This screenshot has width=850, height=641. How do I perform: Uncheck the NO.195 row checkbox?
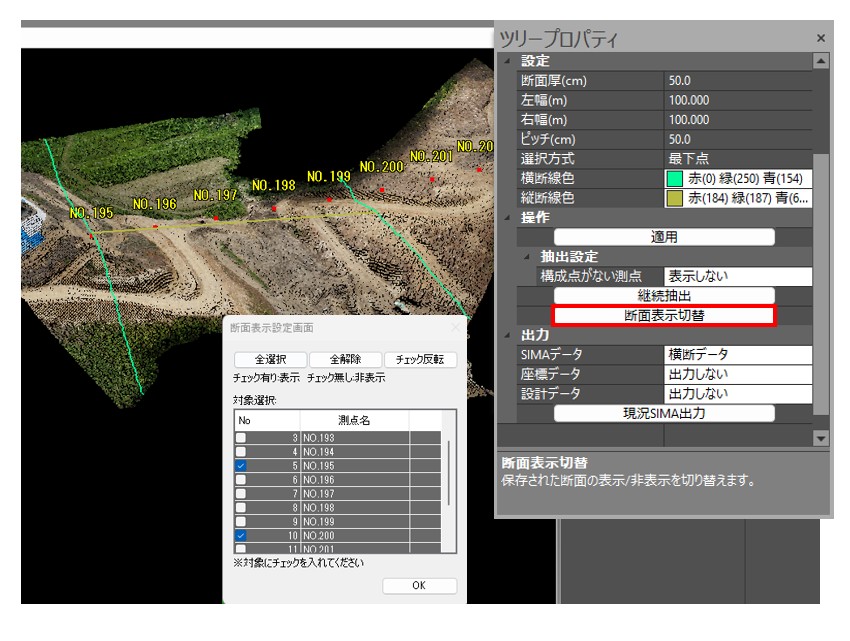click(x=240, y=466)
